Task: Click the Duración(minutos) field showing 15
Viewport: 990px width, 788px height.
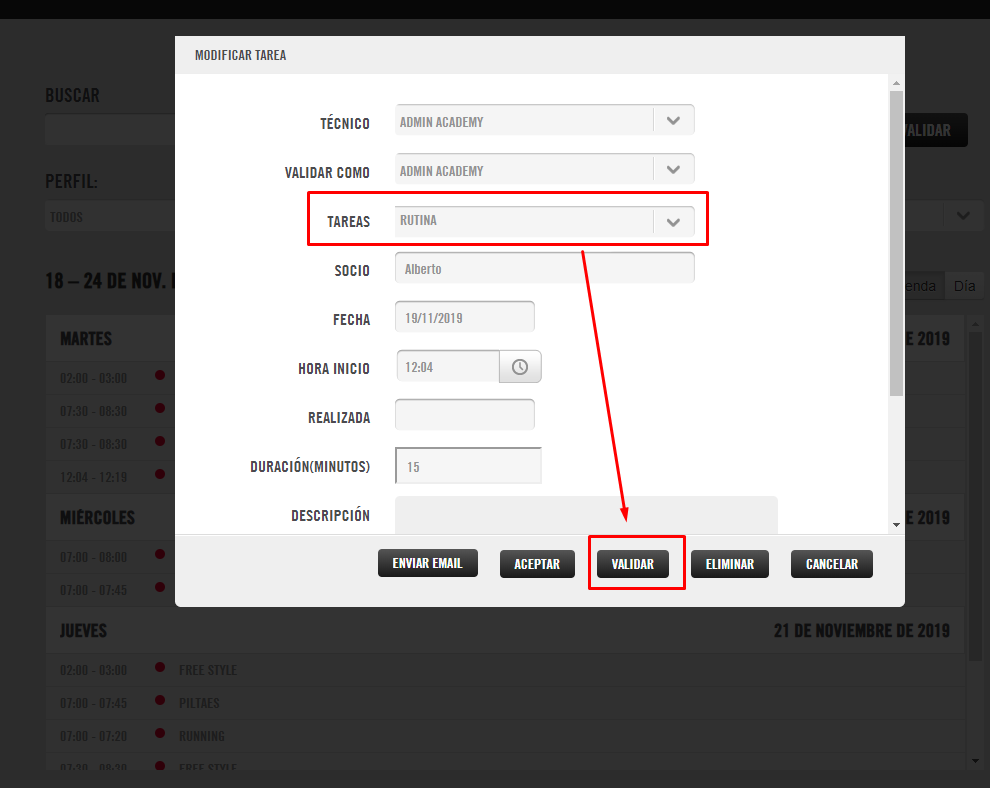Action: click(x=468, y=466)
